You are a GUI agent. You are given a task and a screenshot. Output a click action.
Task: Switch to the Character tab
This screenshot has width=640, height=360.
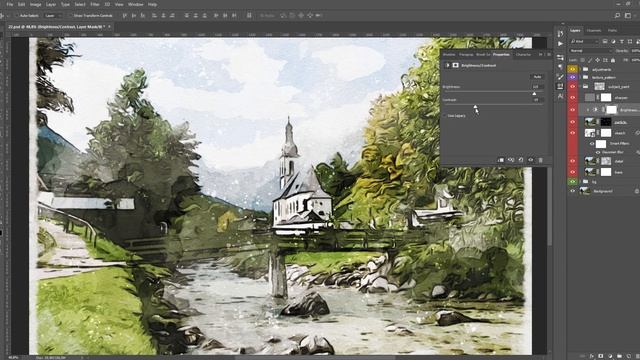pos(523,54)
